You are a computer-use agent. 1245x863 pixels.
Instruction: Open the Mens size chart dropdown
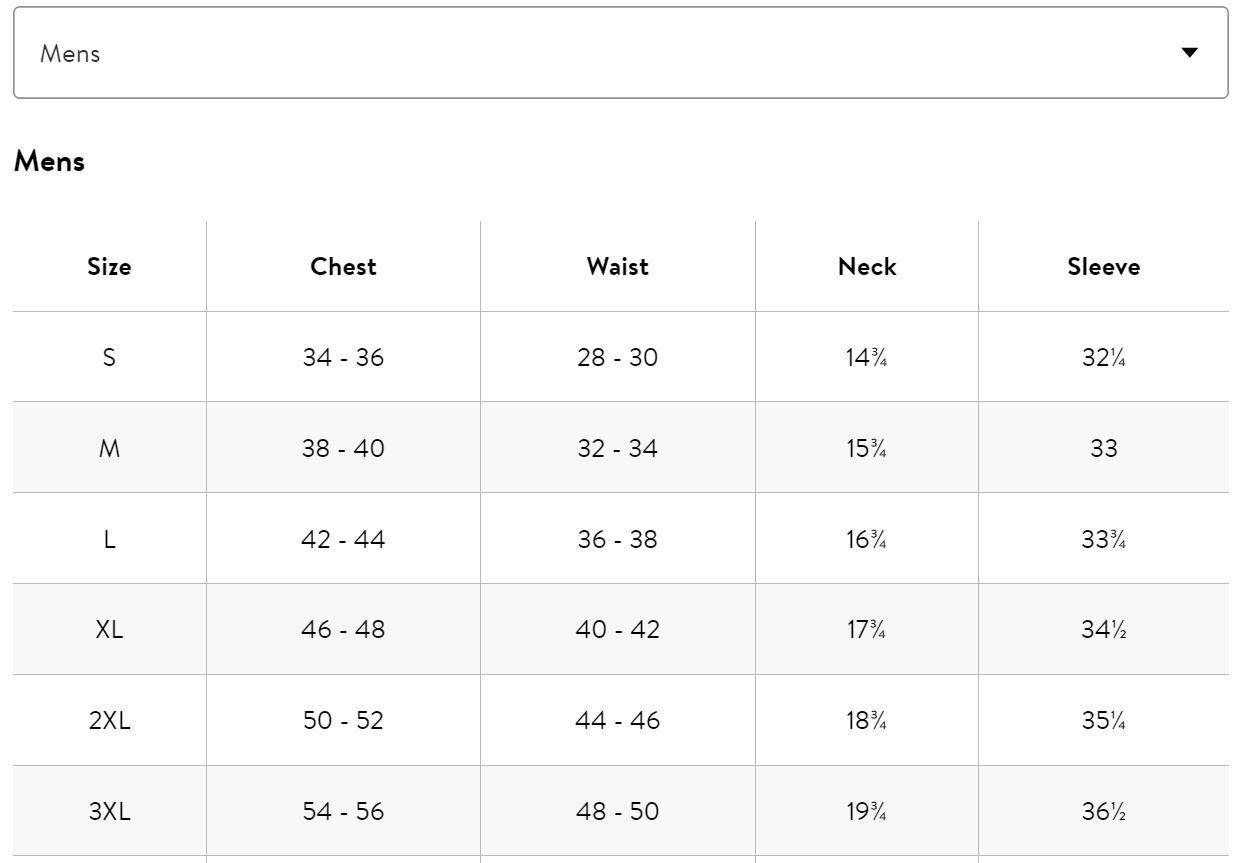[620, 53]
